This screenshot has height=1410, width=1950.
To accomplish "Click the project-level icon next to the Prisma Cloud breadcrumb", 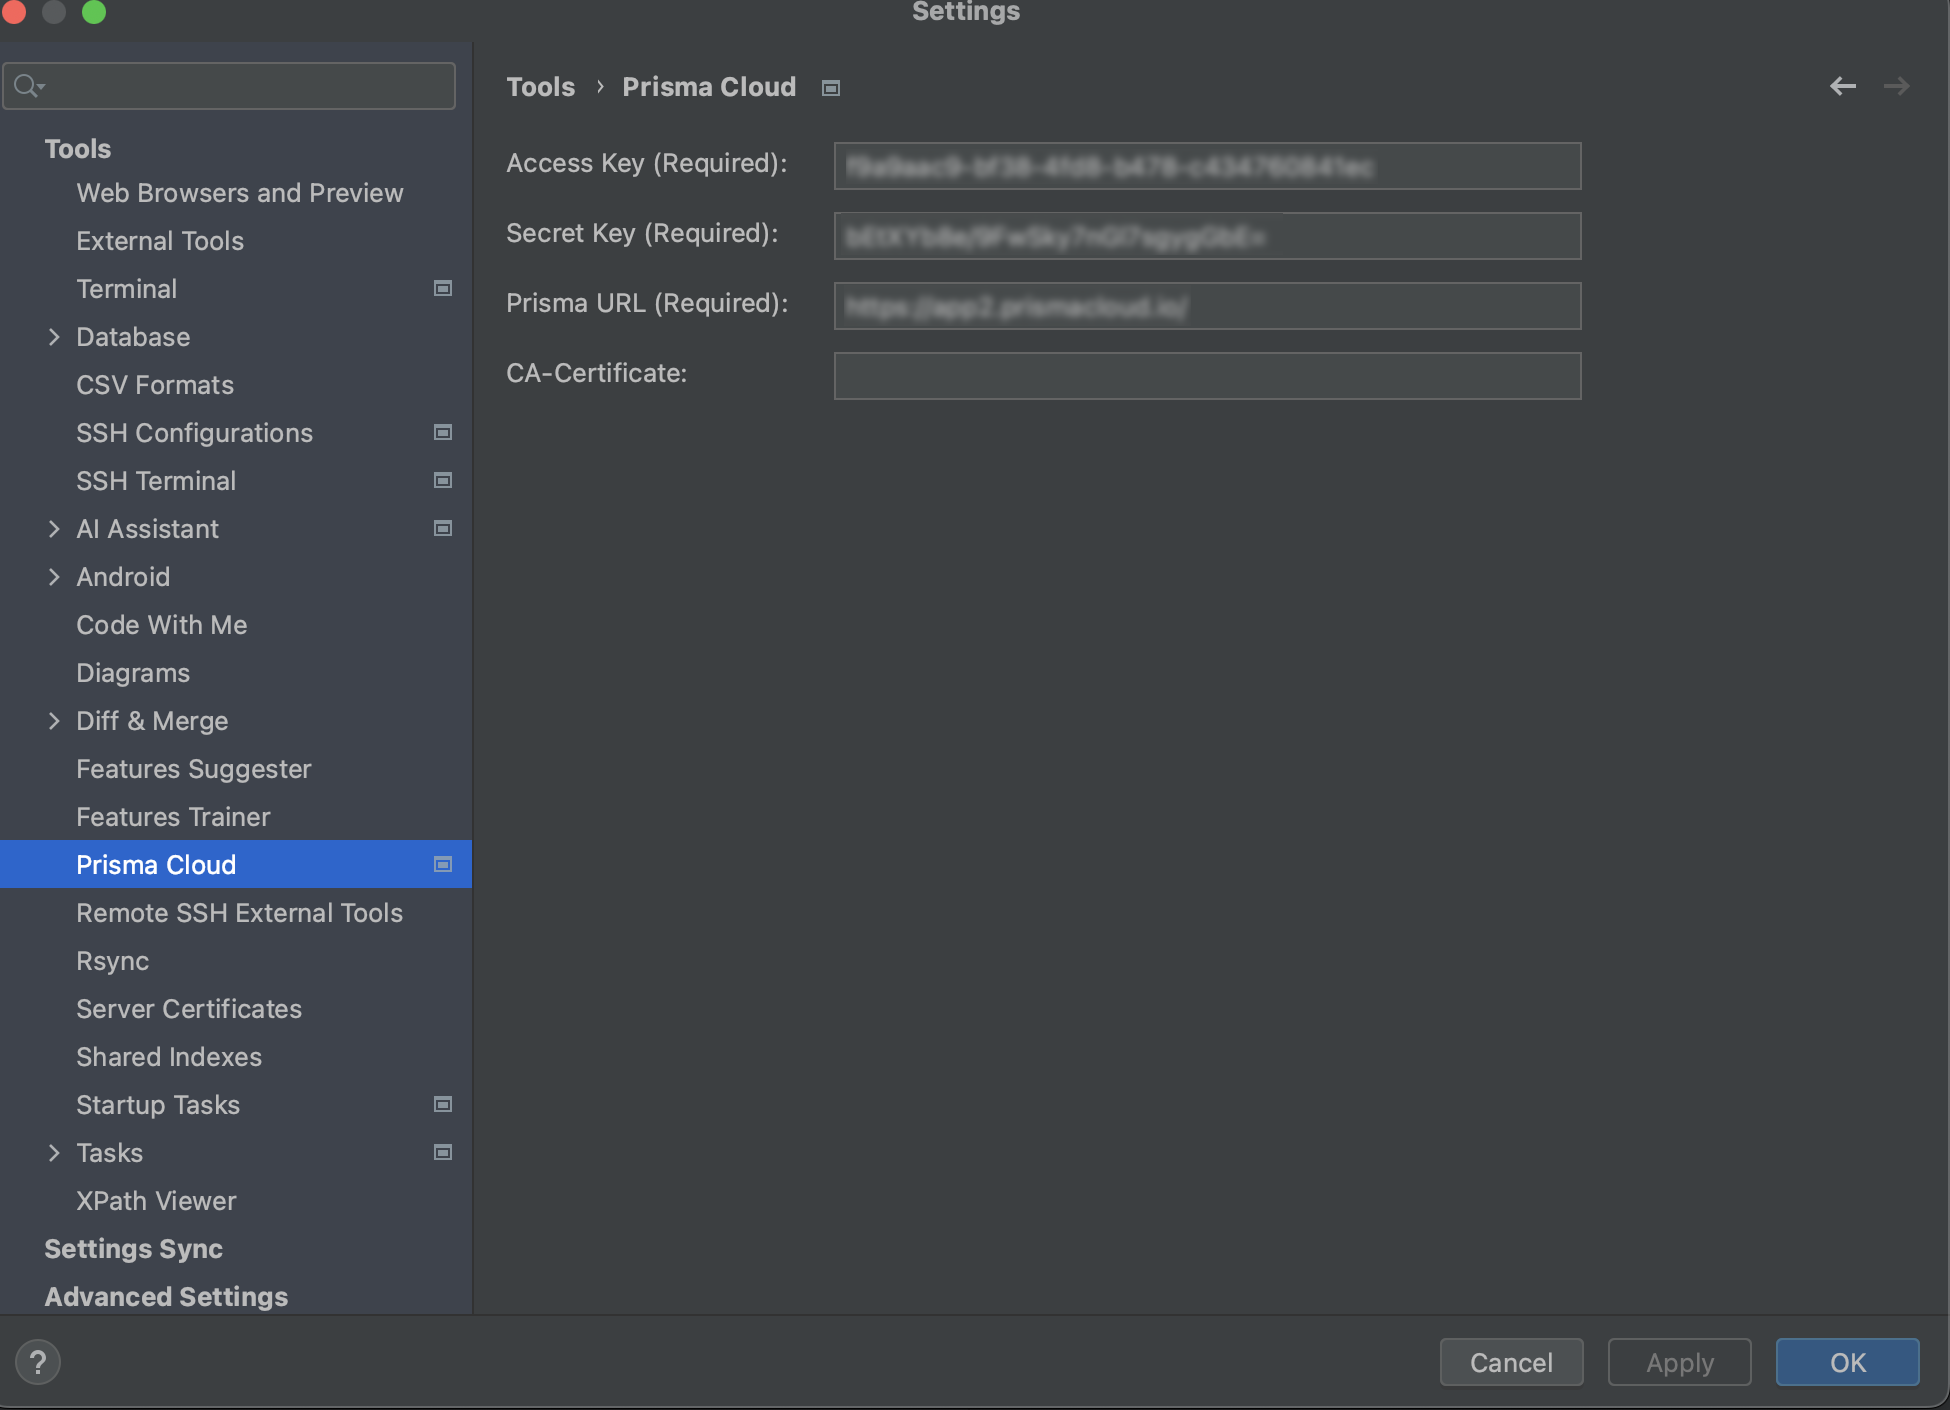I will (x=831, y=88).
